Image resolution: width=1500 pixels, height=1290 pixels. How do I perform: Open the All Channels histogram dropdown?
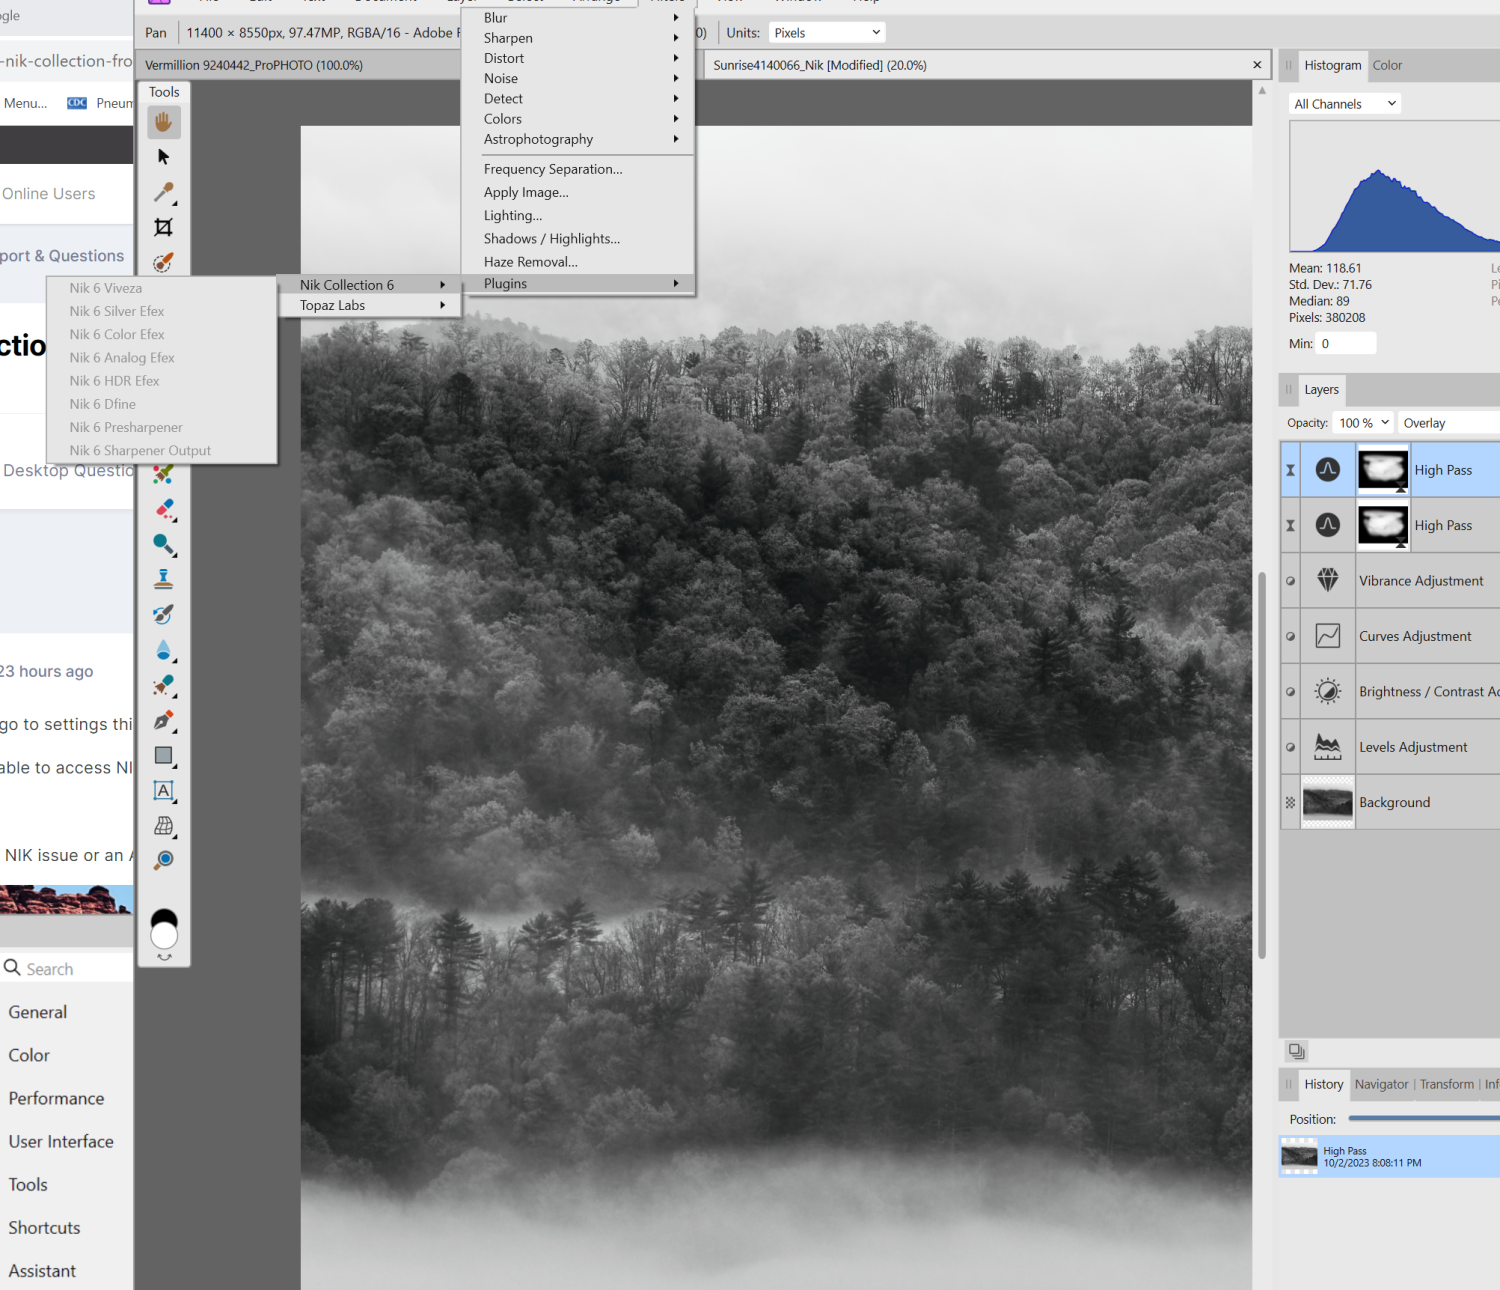[x=1344, y=103]
